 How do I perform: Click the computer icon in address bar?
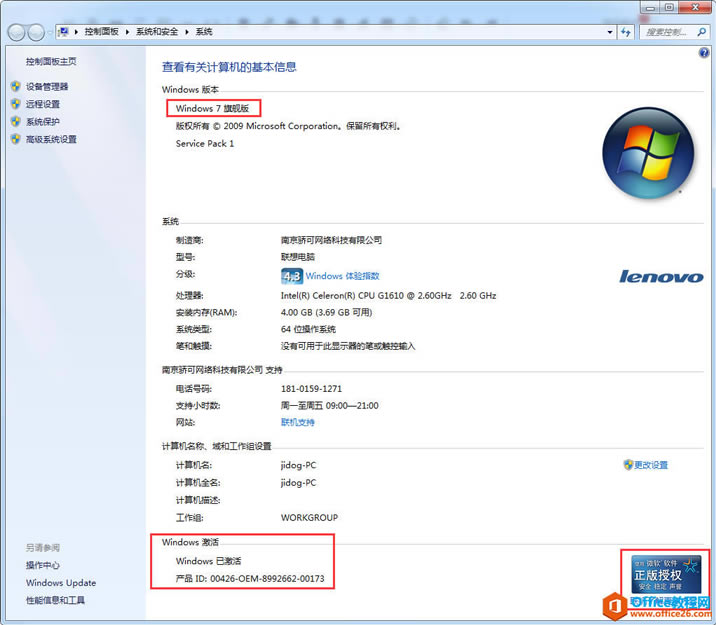pyautogui.click(x=64, y=32)
